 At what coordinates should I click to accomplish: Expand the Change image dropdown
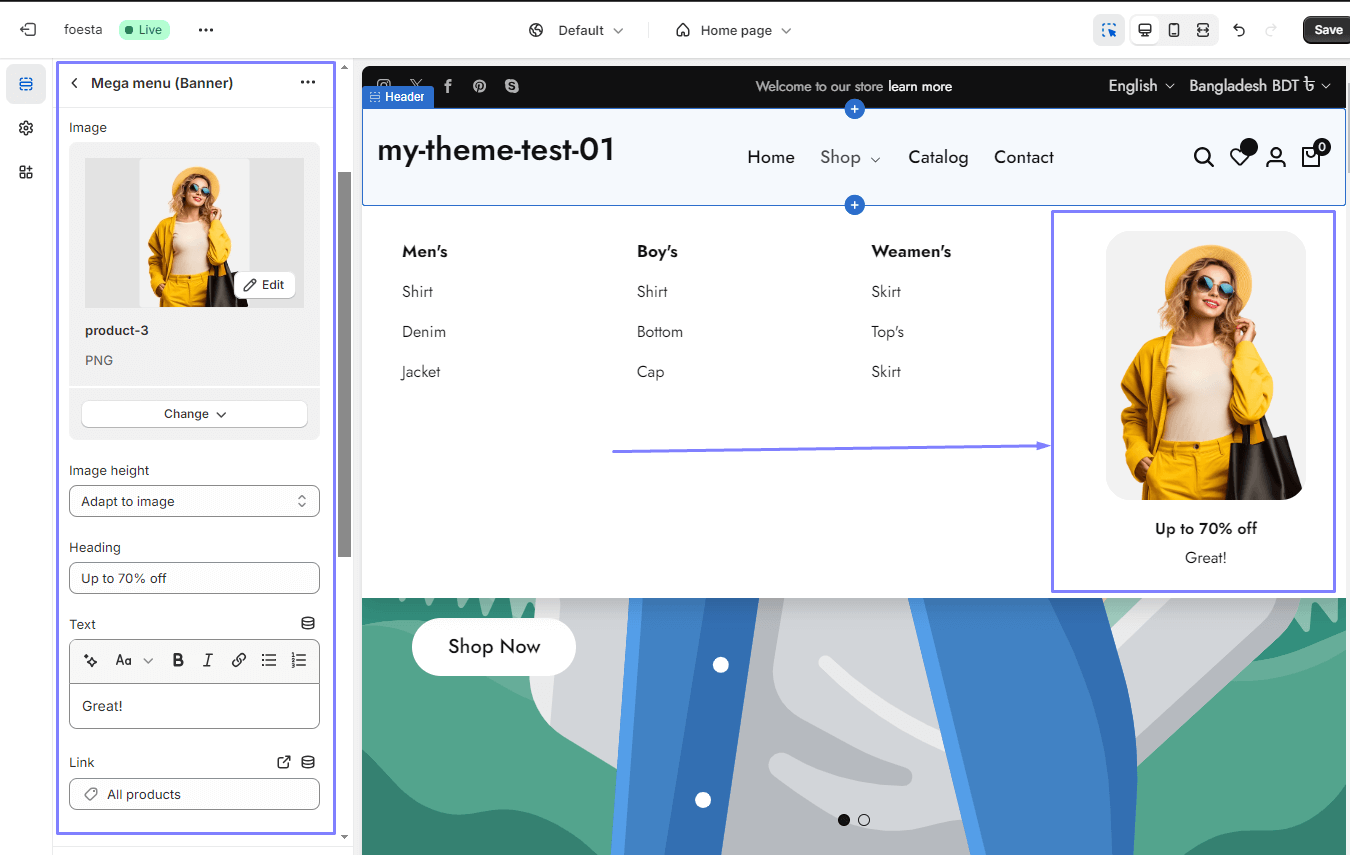point(194,414)
